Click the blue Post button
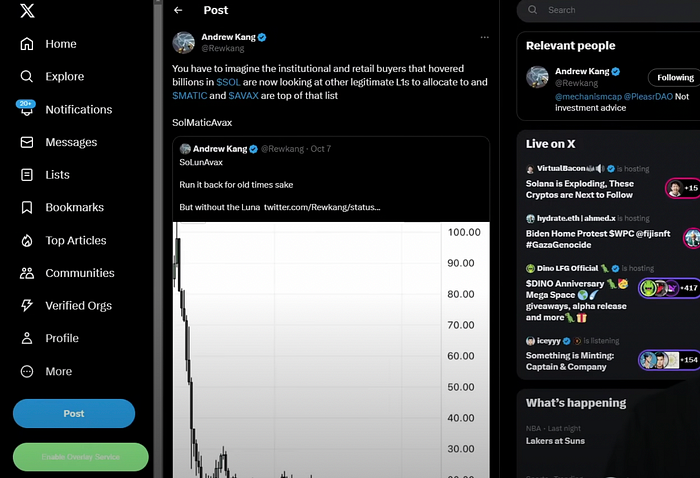Viewport: 700px width, 478px height. [74, 413]
